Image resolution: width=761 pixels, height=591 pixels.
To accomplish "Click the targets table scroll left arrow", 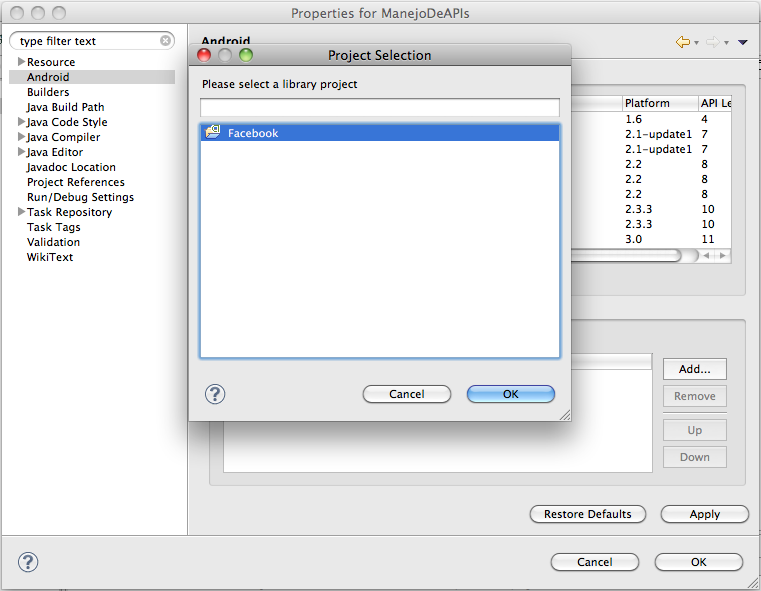I will 707,255.
